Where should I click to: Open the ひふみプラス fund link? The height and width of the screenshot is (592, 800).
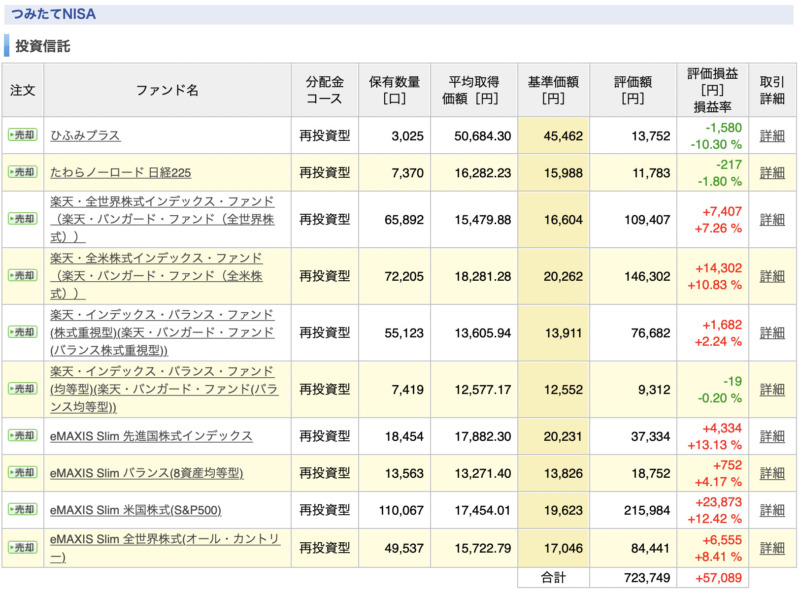click(85, 135)
